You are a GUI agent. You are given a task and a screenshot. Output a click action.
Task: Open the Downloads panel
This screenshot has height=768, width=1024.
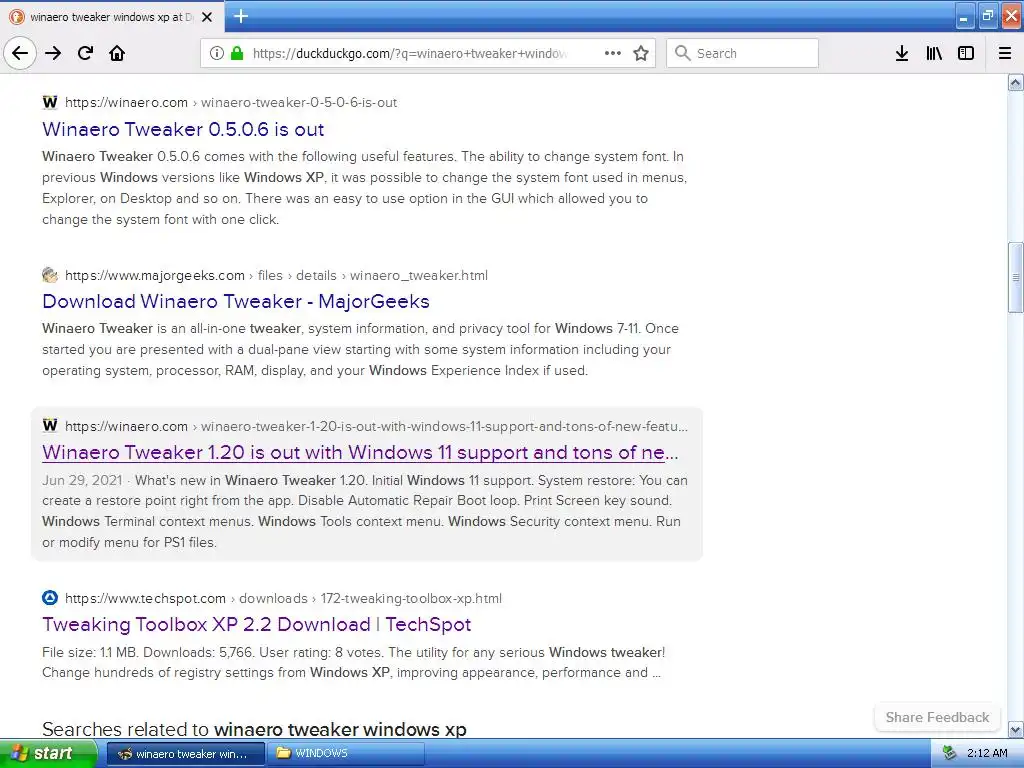[902, 53]
